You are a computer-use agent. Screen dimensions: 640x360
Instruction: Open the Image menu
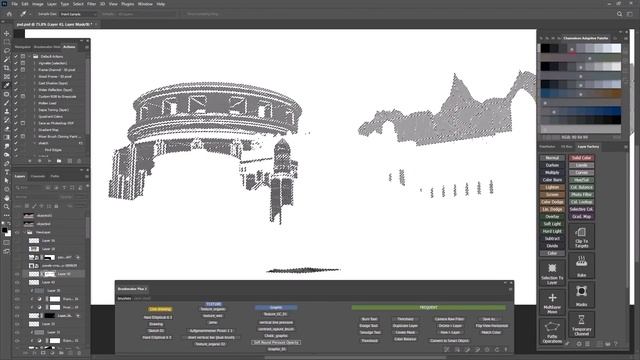[x=38, y=4]
